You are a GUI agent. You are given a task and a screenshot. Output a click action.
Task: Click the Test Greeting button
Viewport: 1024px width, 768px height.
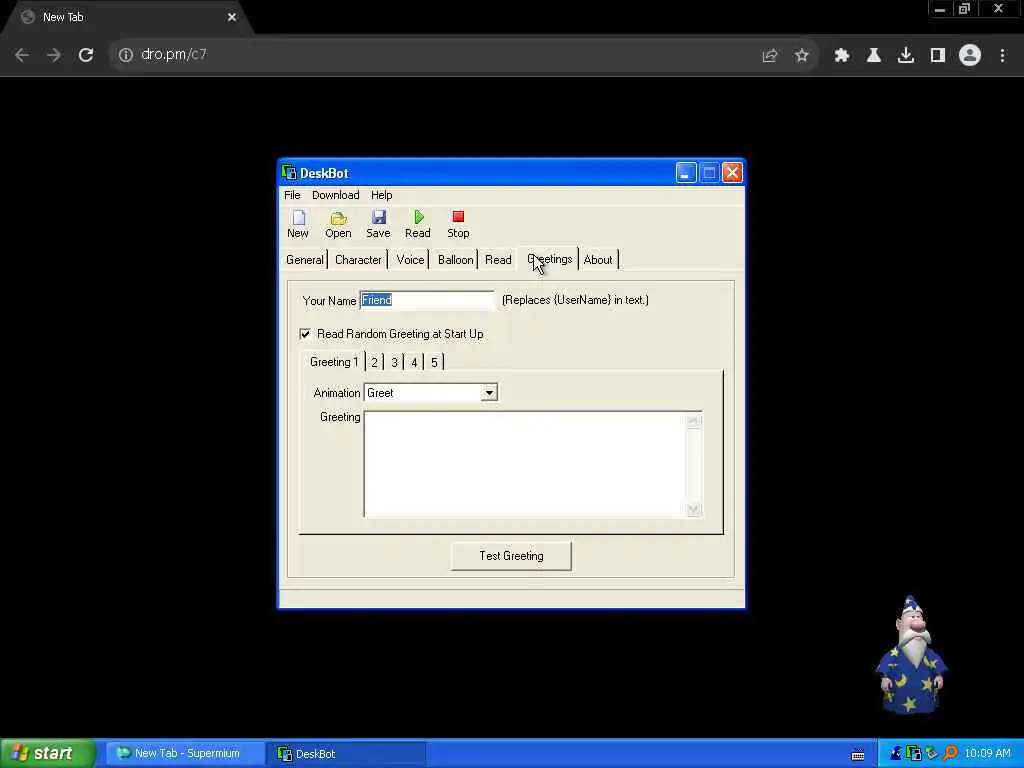tap(511, 556)
